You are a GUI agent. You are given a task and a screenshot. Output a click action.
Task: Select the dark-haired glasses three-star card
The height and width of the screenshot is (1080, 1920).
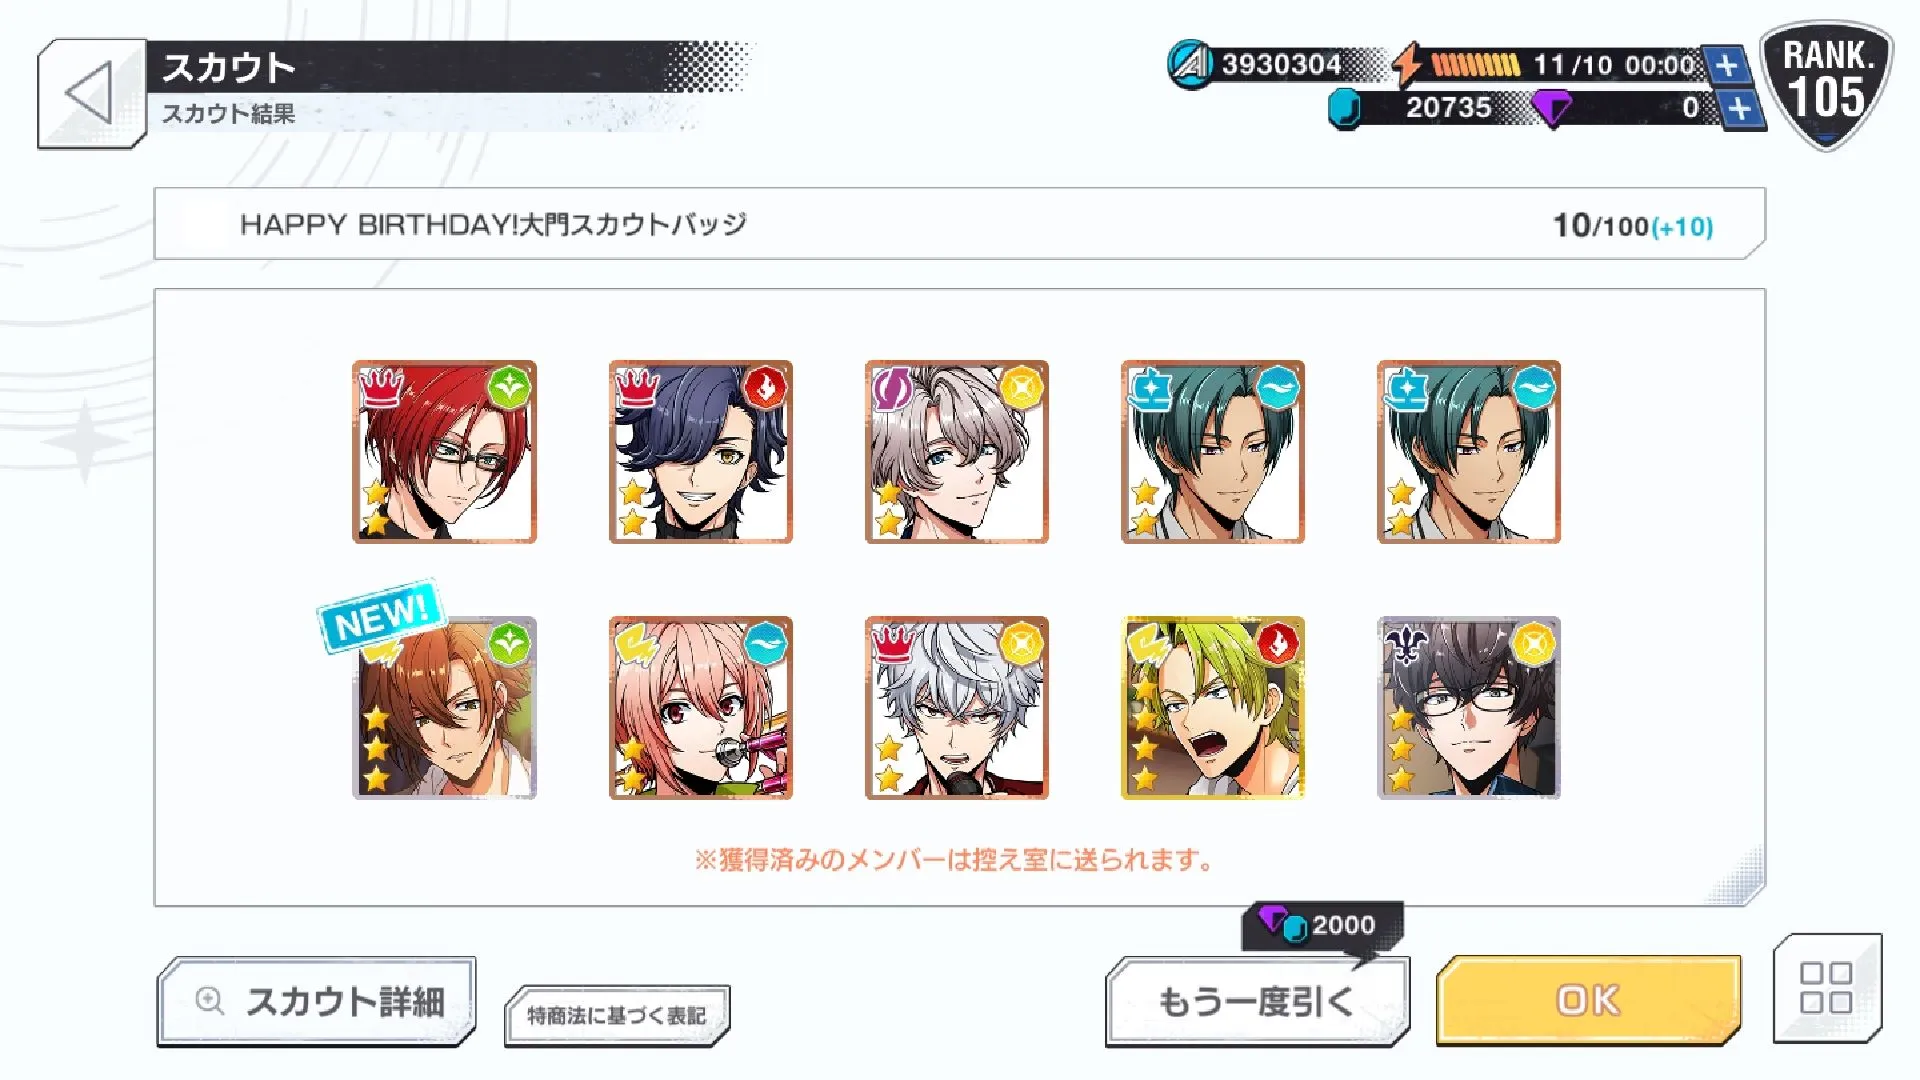tap(1468, 708)
